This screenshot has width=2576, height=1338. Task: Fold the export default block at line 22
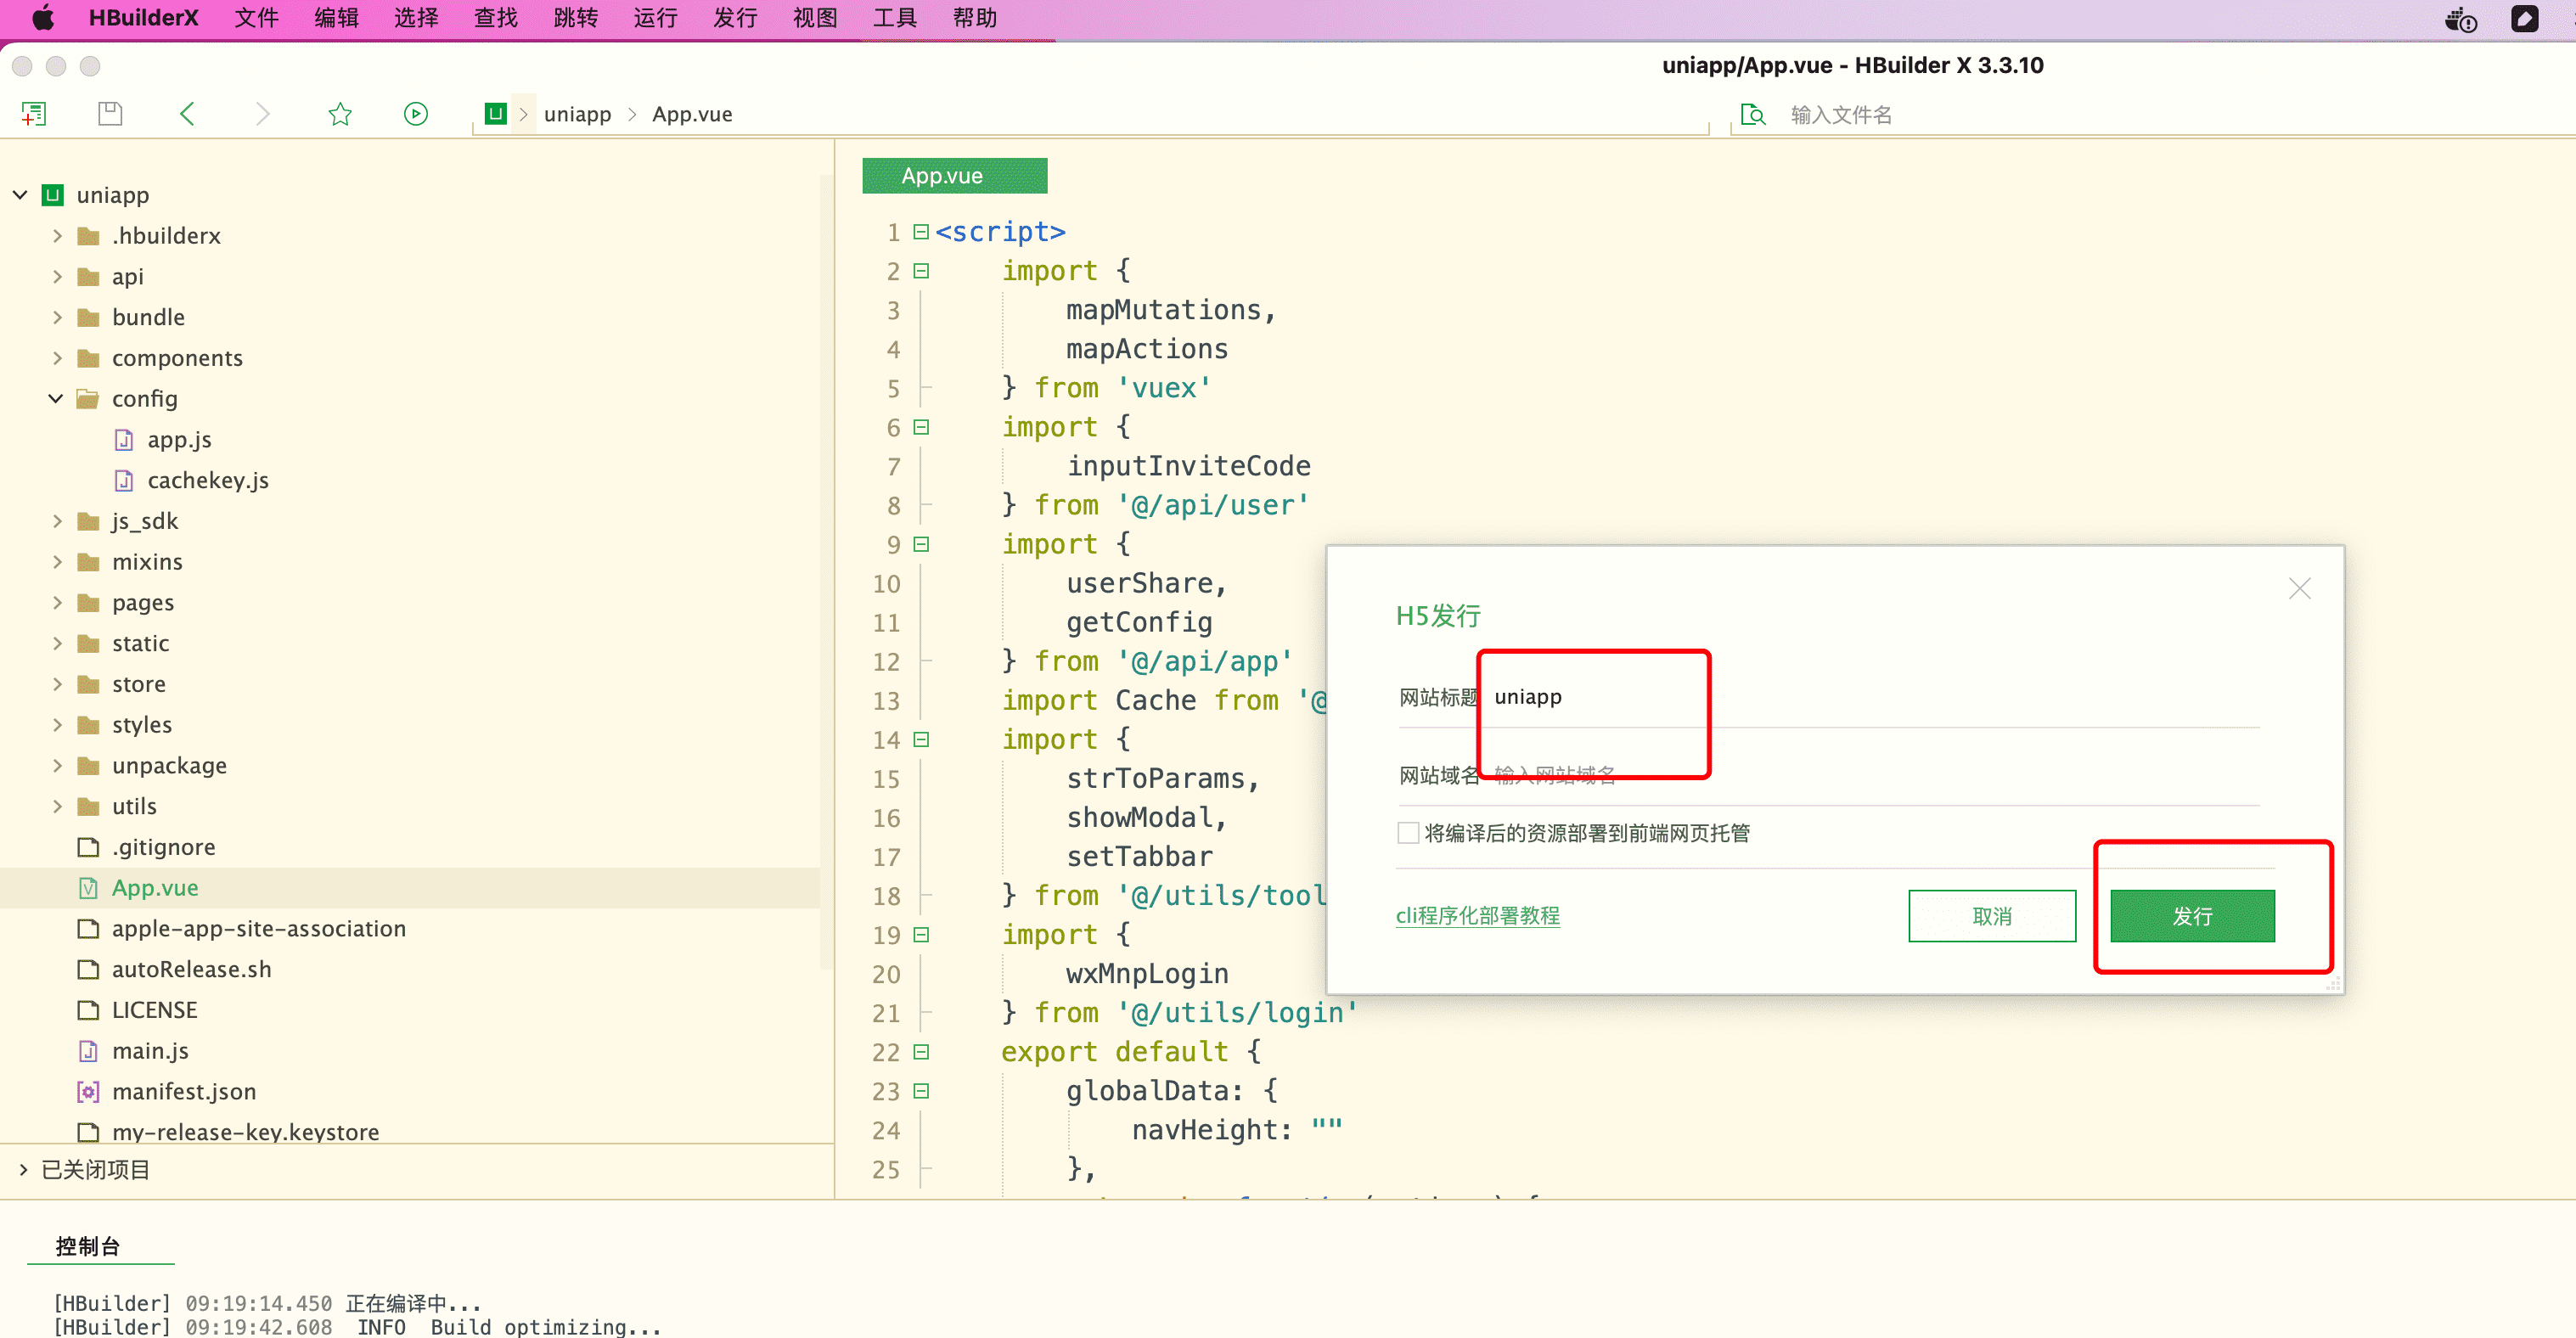[921, 1052]
